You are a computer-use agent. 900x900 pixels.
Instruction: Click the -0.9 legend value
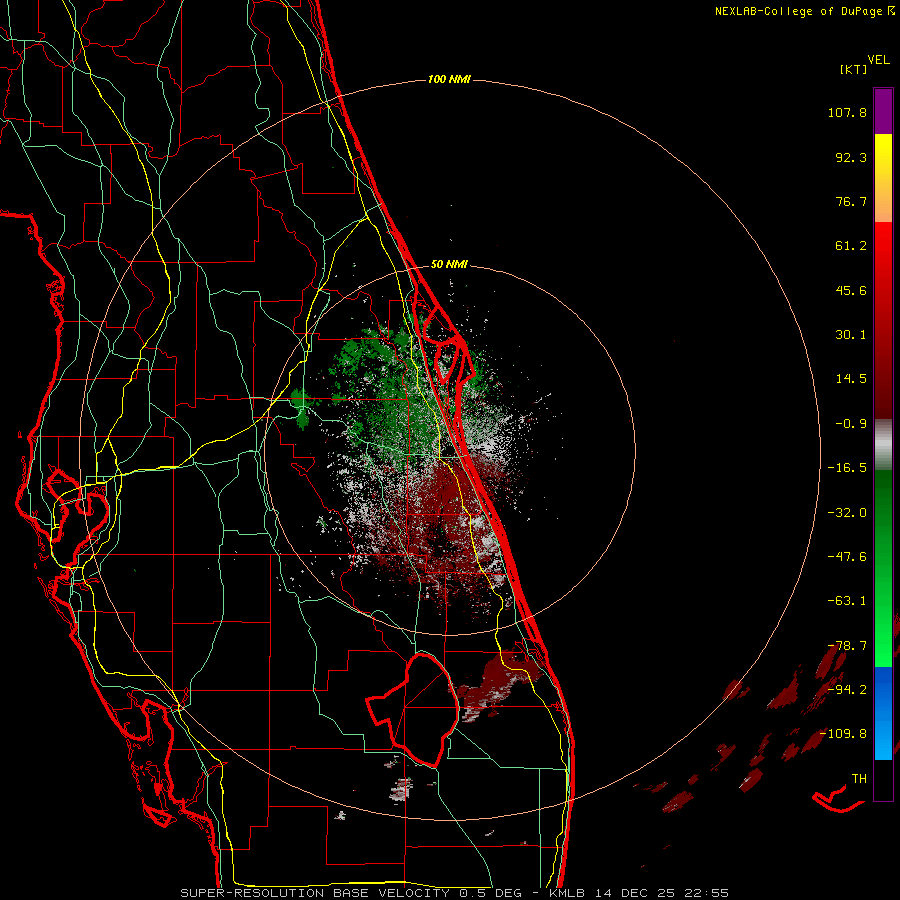click(x=851, y=424)
